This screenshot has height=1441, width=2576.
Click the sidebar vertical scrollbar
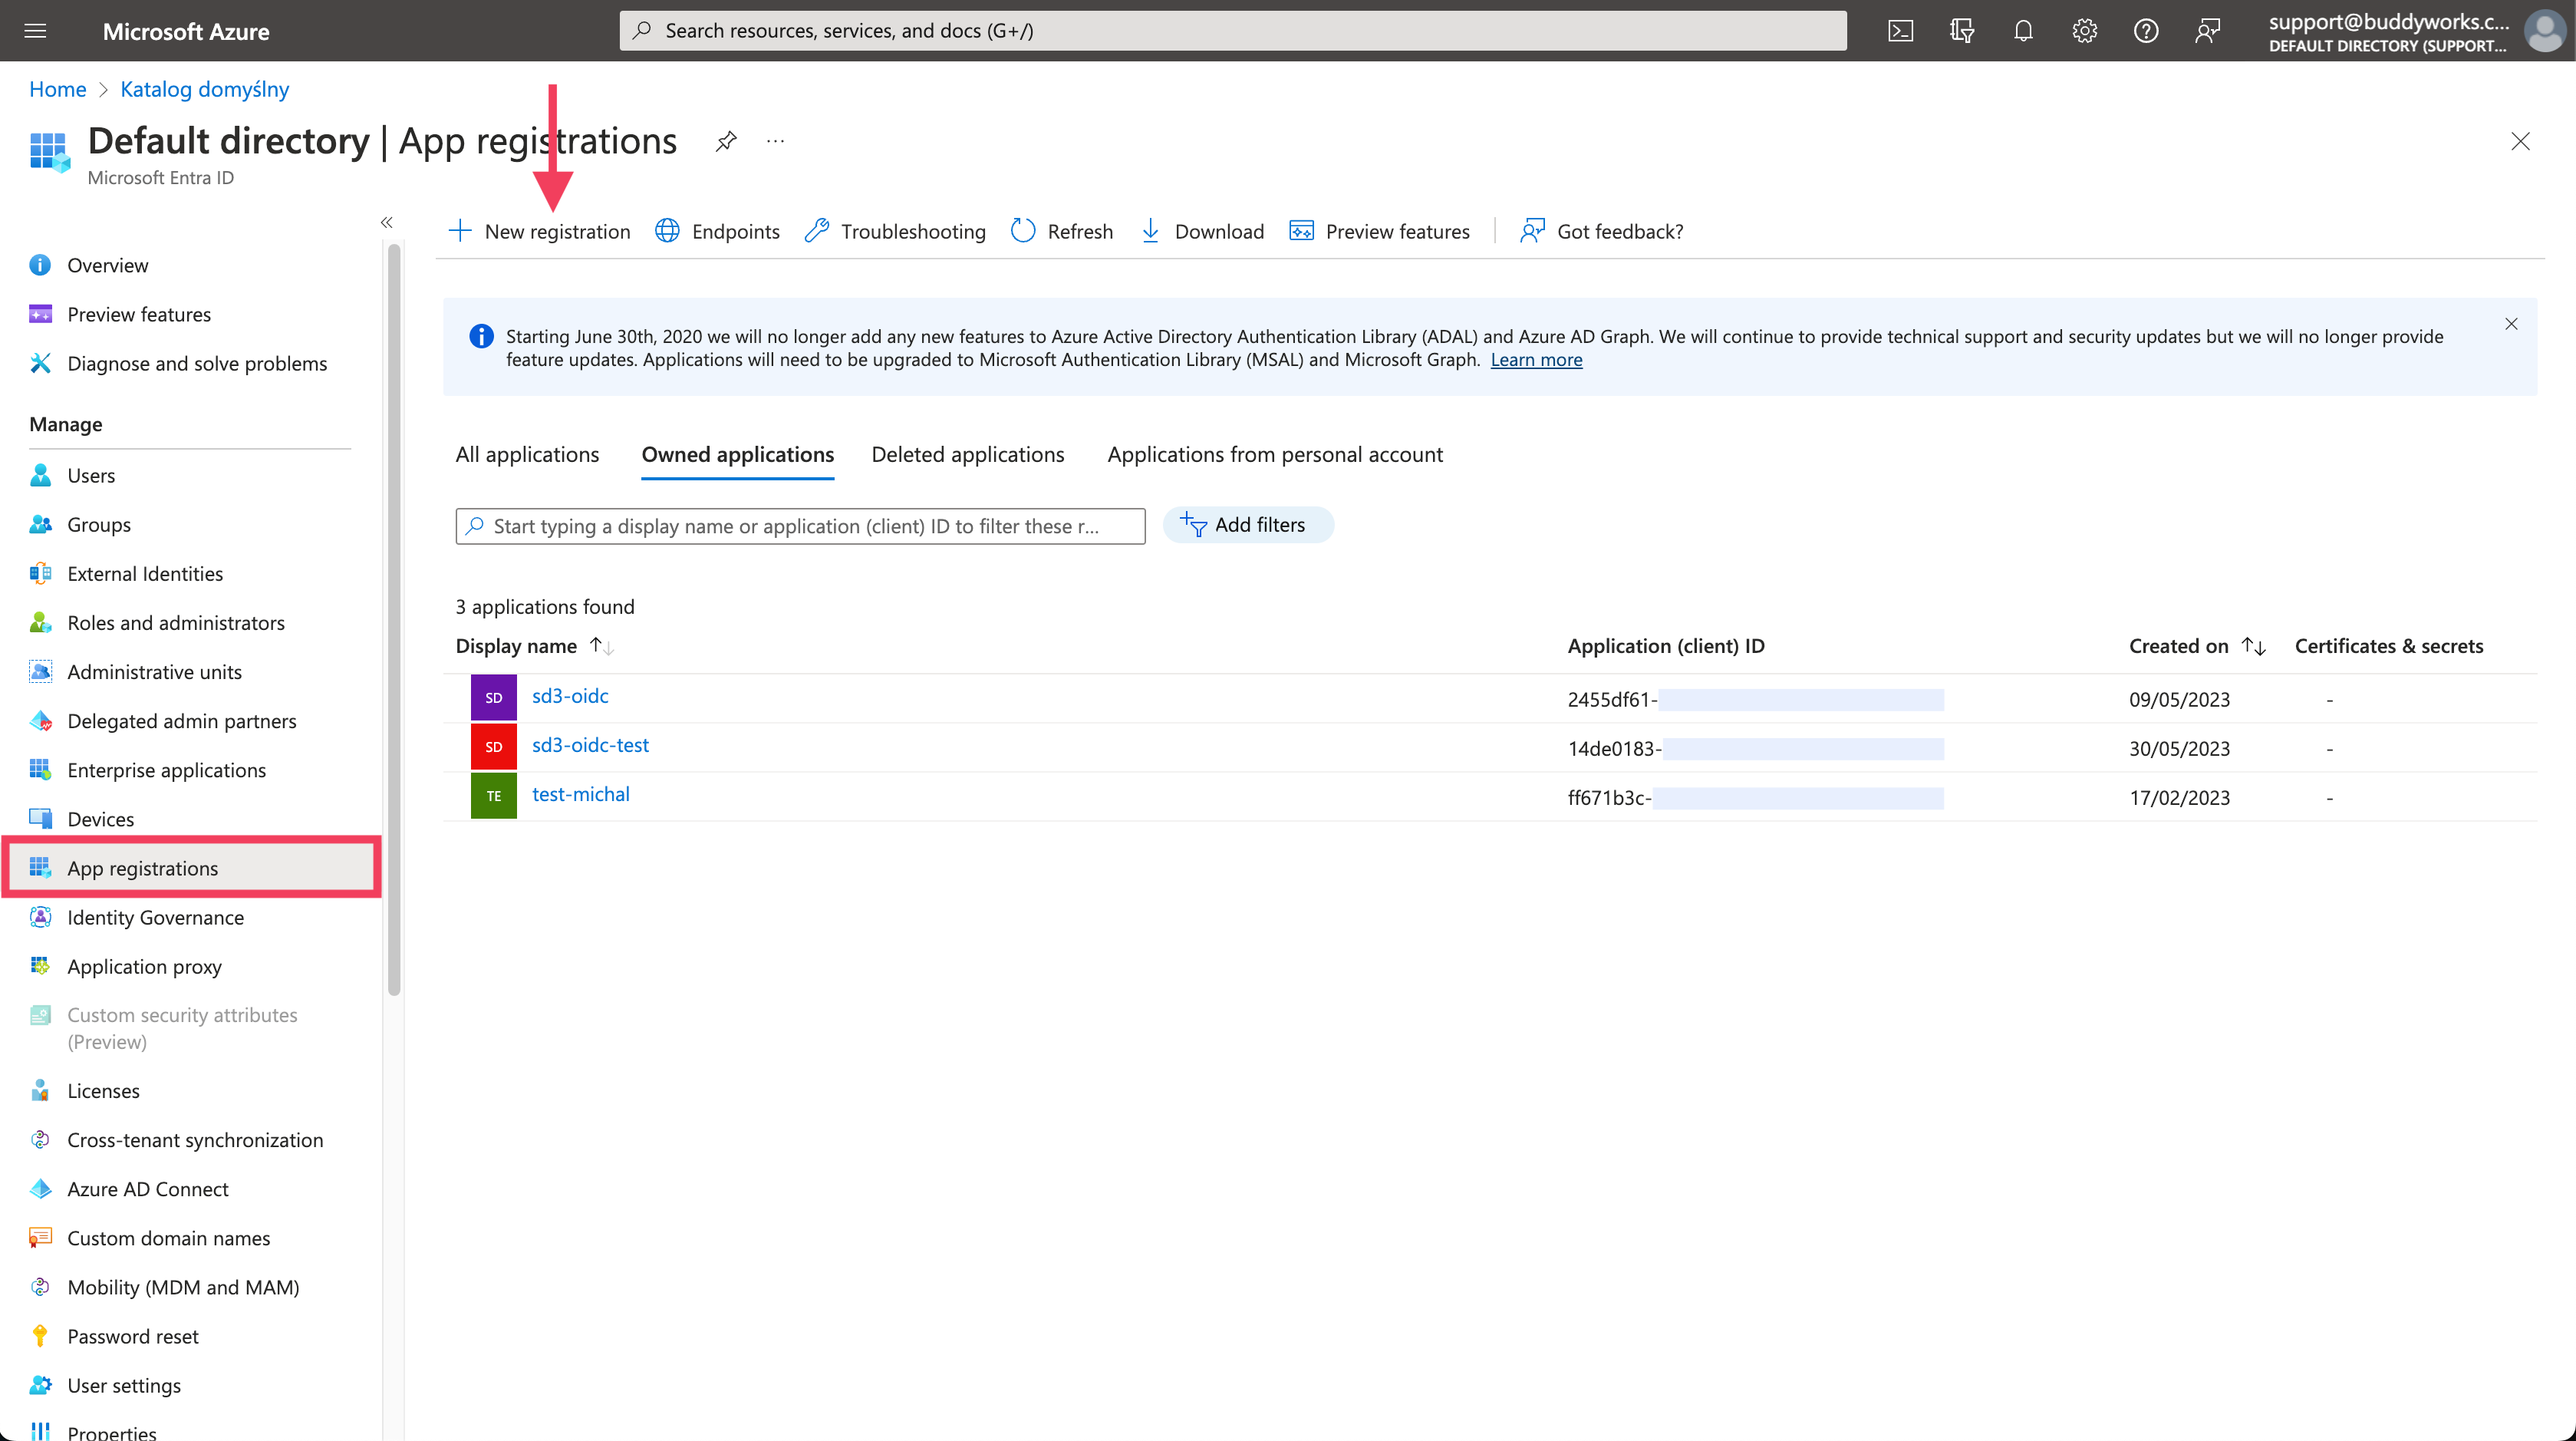click(394, 620)
